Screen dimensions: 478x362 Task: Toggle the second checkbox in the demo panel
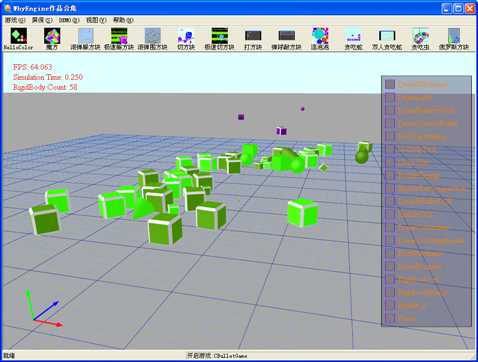390,98
